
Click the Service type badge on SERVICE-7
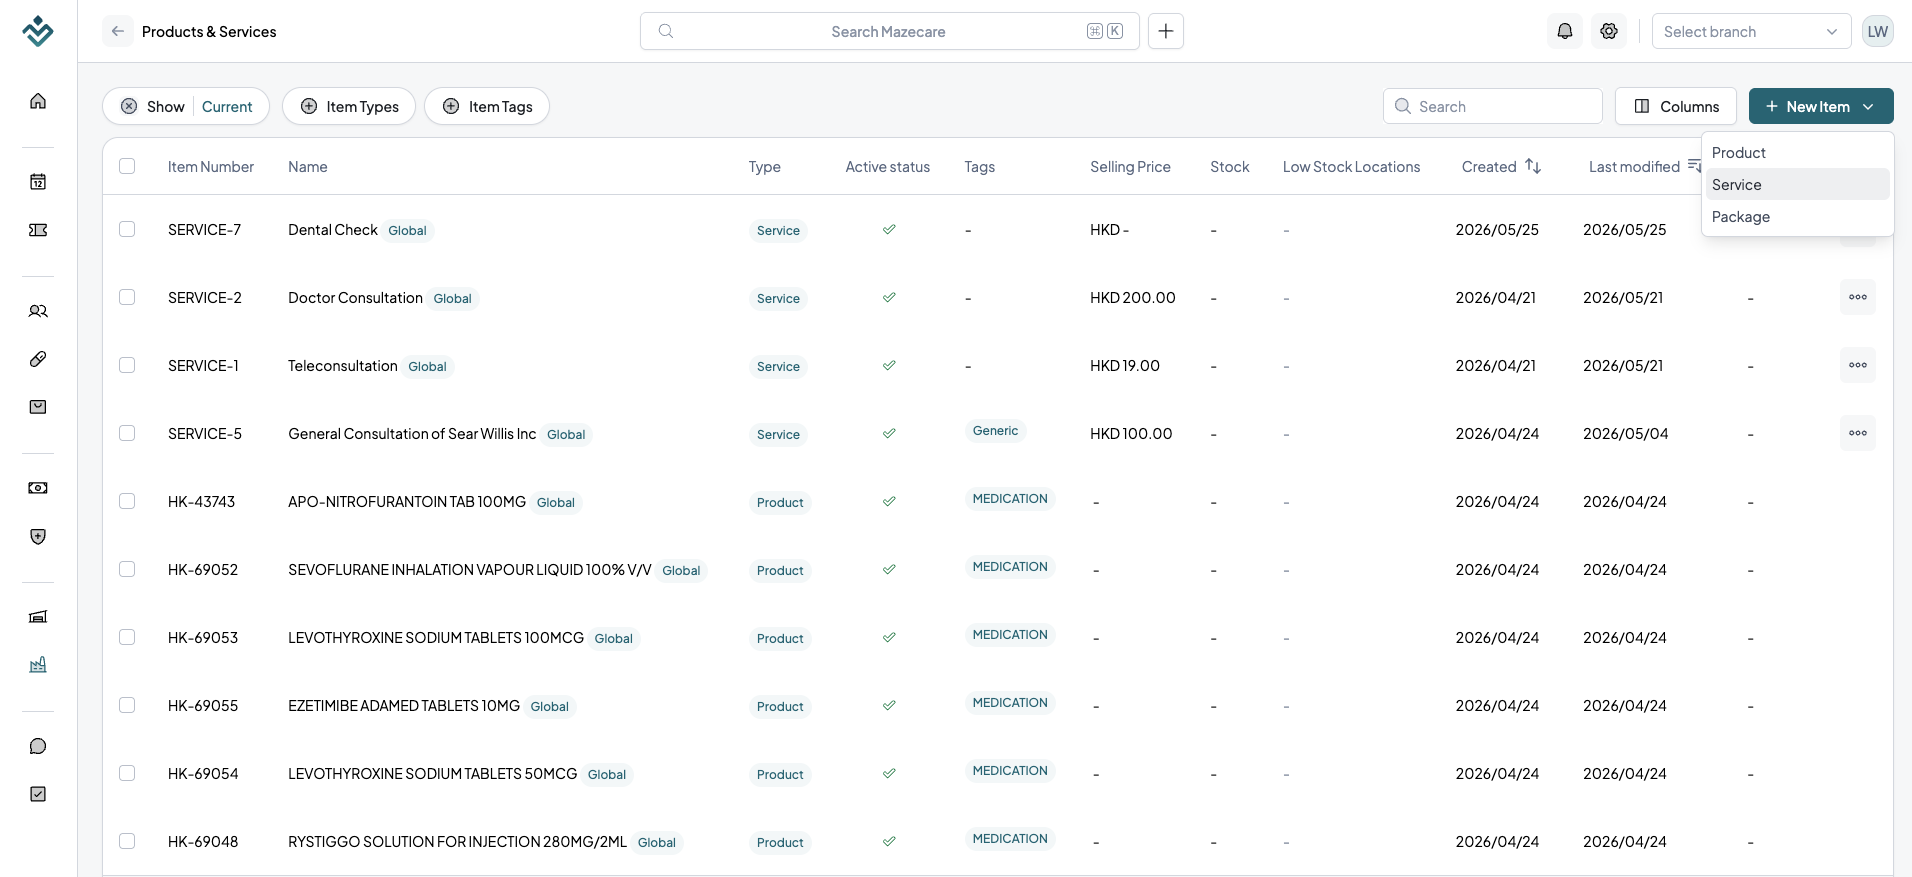point(778,231)
